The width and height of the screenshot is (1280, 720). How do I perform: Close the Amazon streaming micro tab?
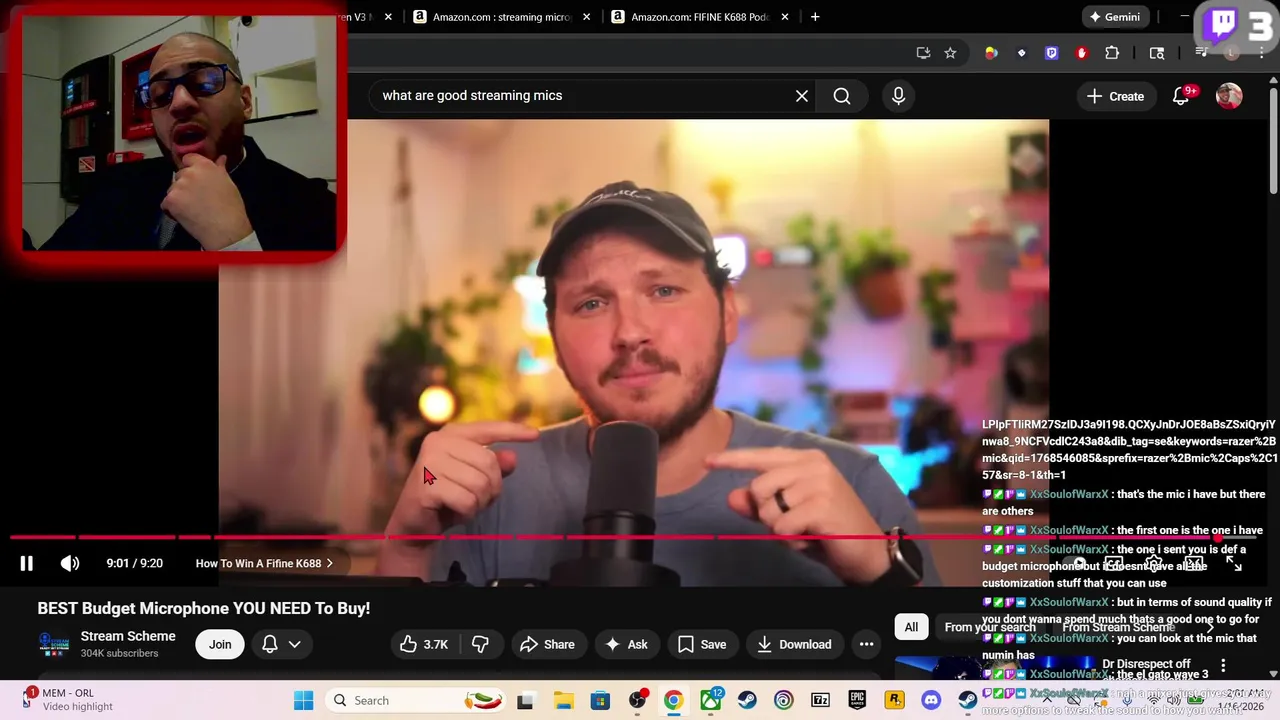pyautogui.click(x=587, y=17)
